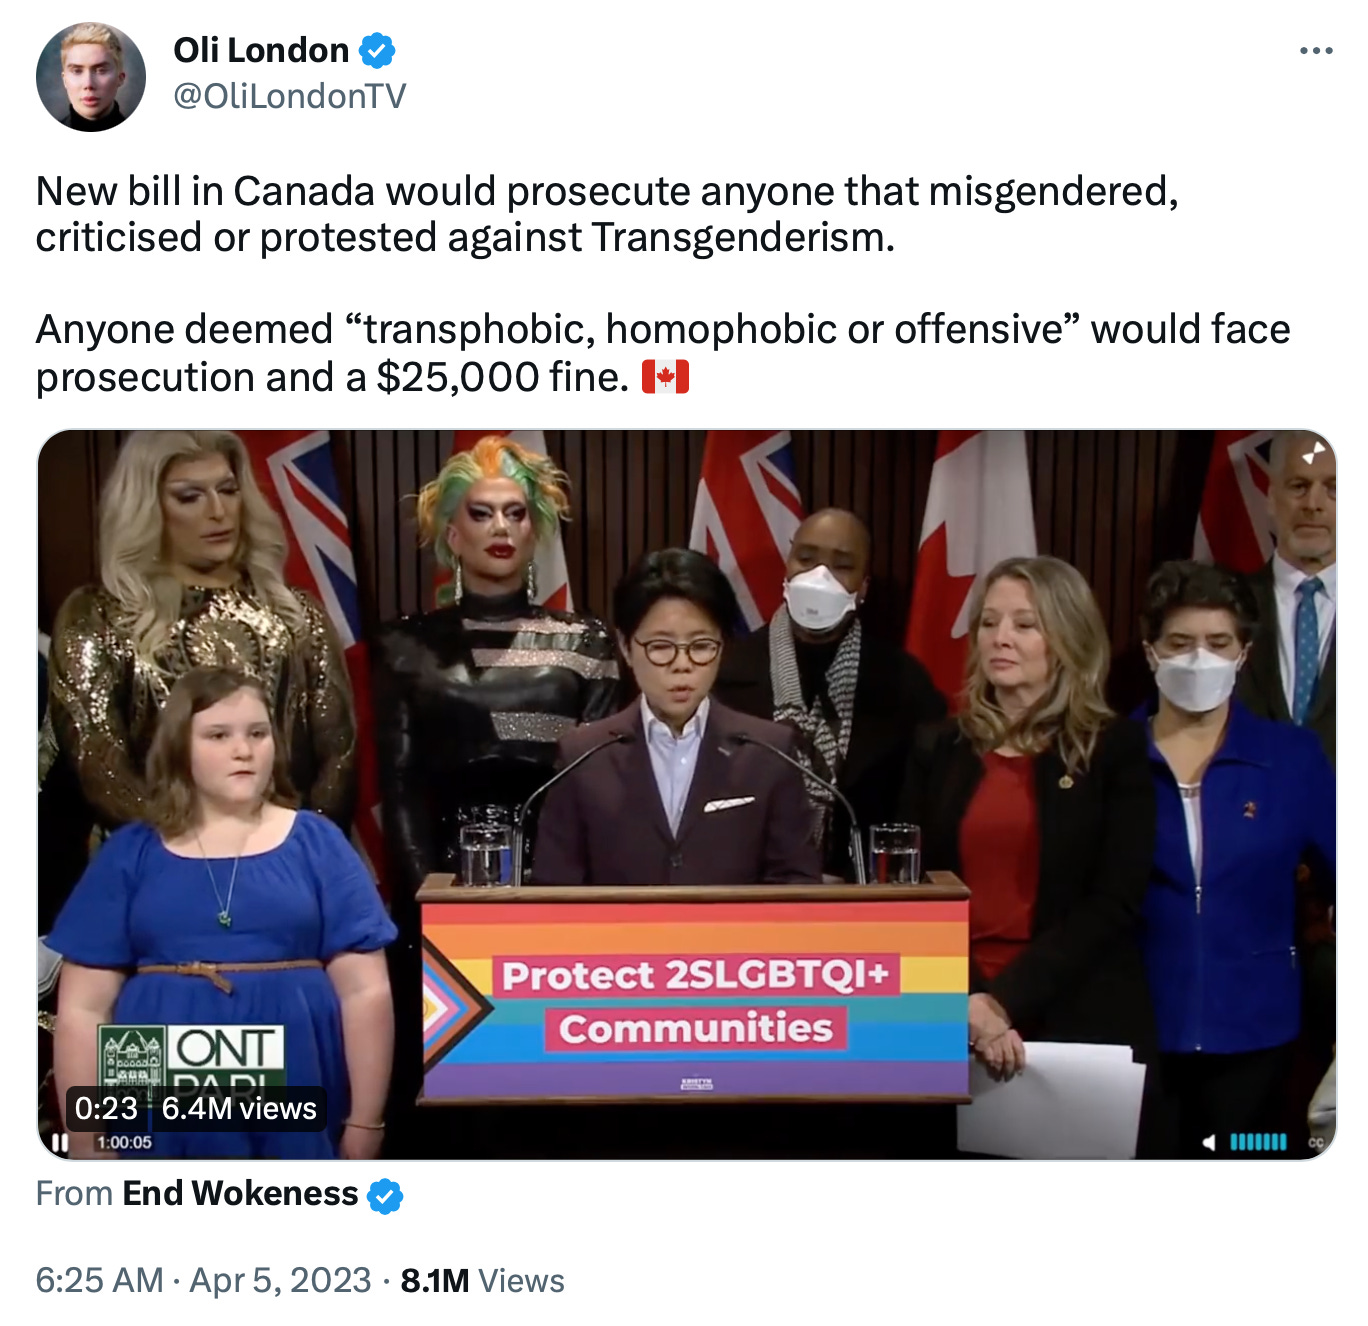The width and height of the screenshot is (1368, 1326).
Task: Click the 8.1M Views count
Action: pos(482,1280)
